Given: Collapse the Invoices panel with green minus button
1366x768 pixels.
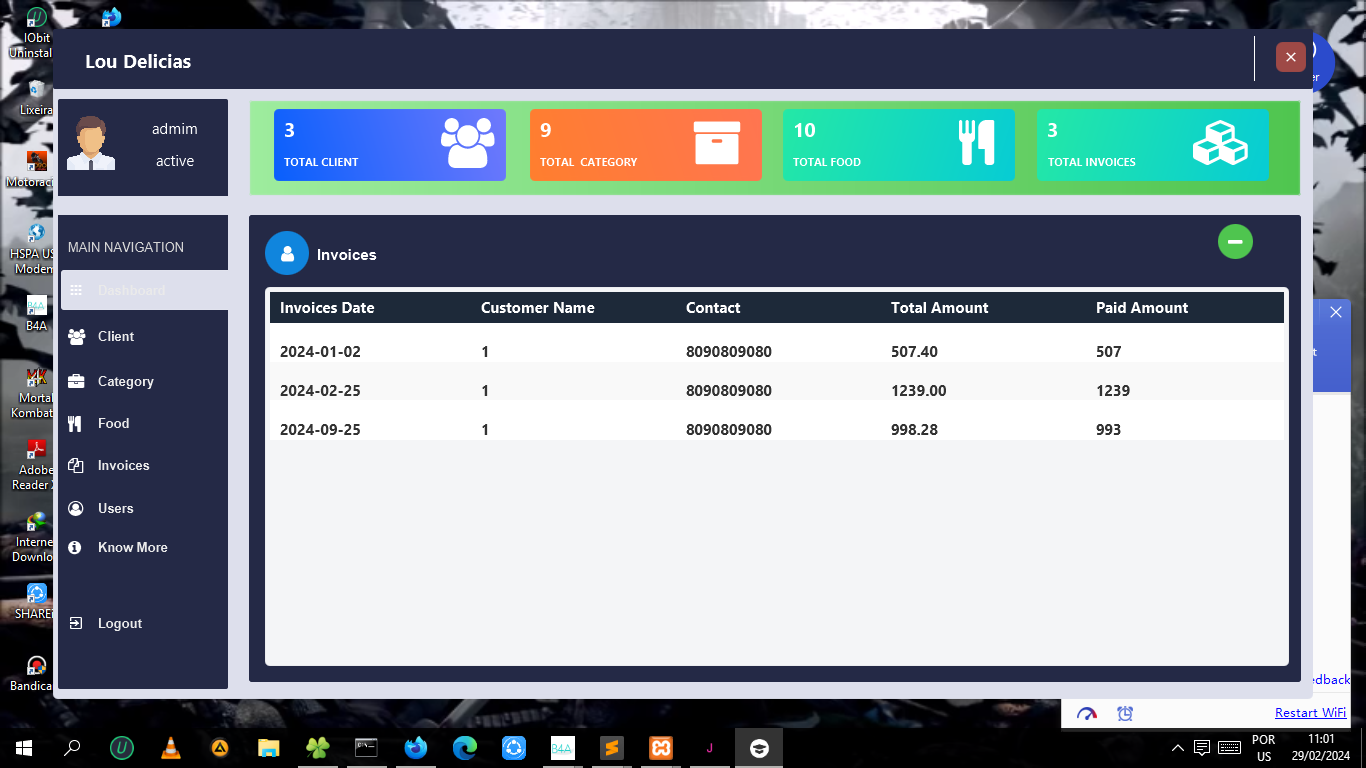Looking at the screenshot, I should 1235,241.
